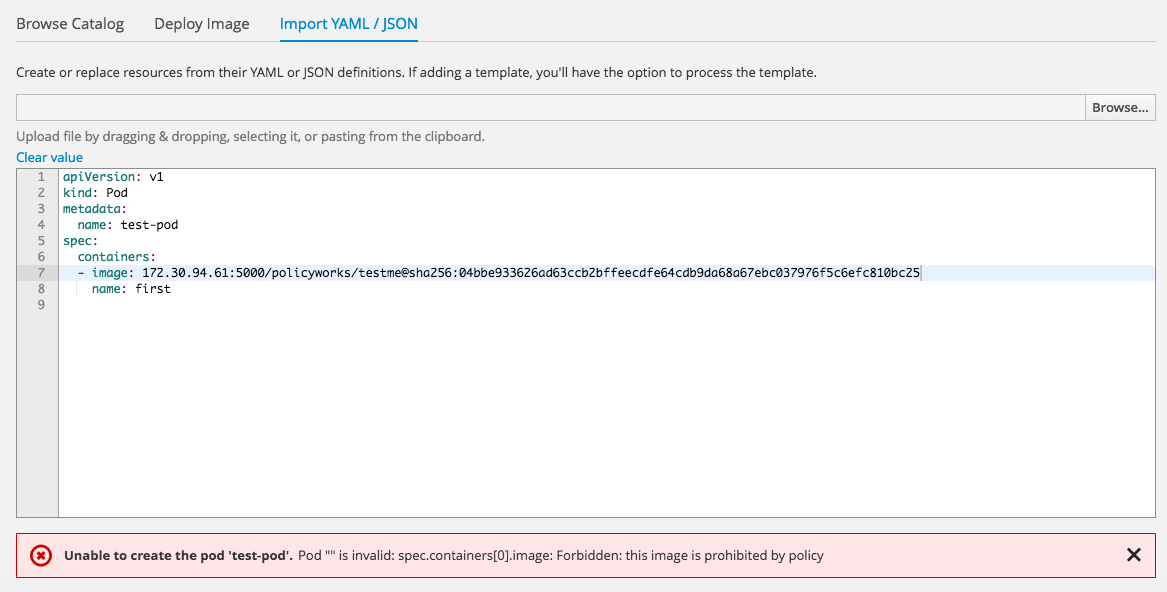Click line number 7 in gutter
Screen dimensions: 1167x592
(42, 273)
